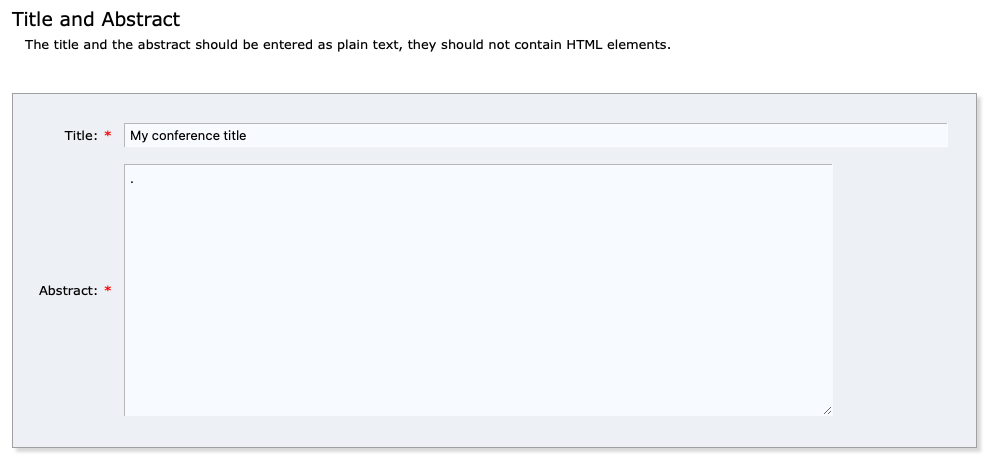
Task: Place cursor after the period in Abstract
Action: click(135, 181)
